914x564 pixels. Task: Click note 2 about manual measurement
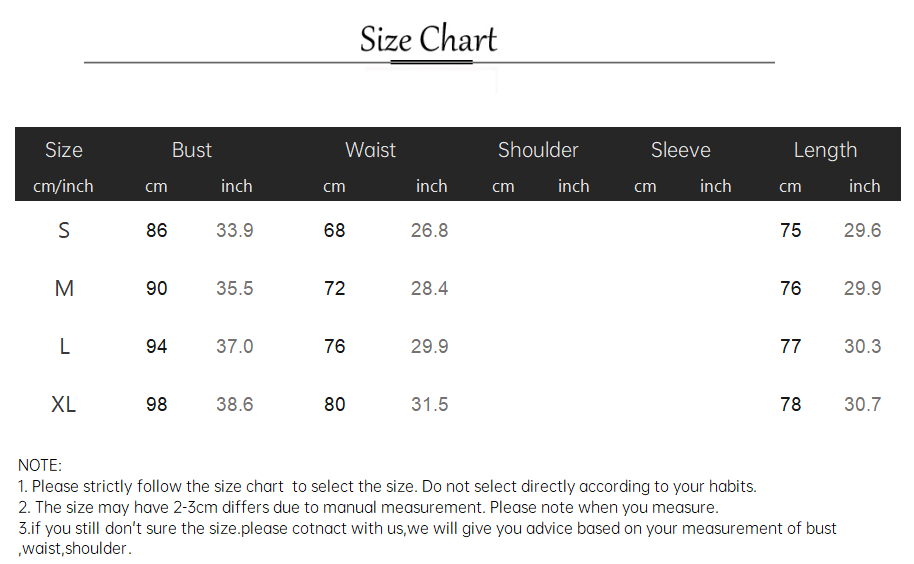click(368, 507)
